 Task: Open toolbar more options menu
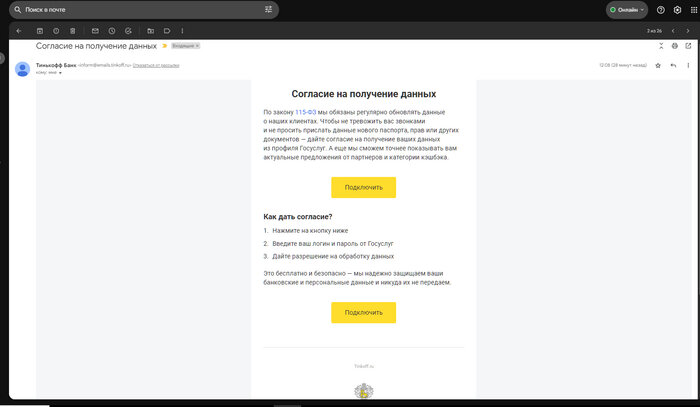click(182, 31)
